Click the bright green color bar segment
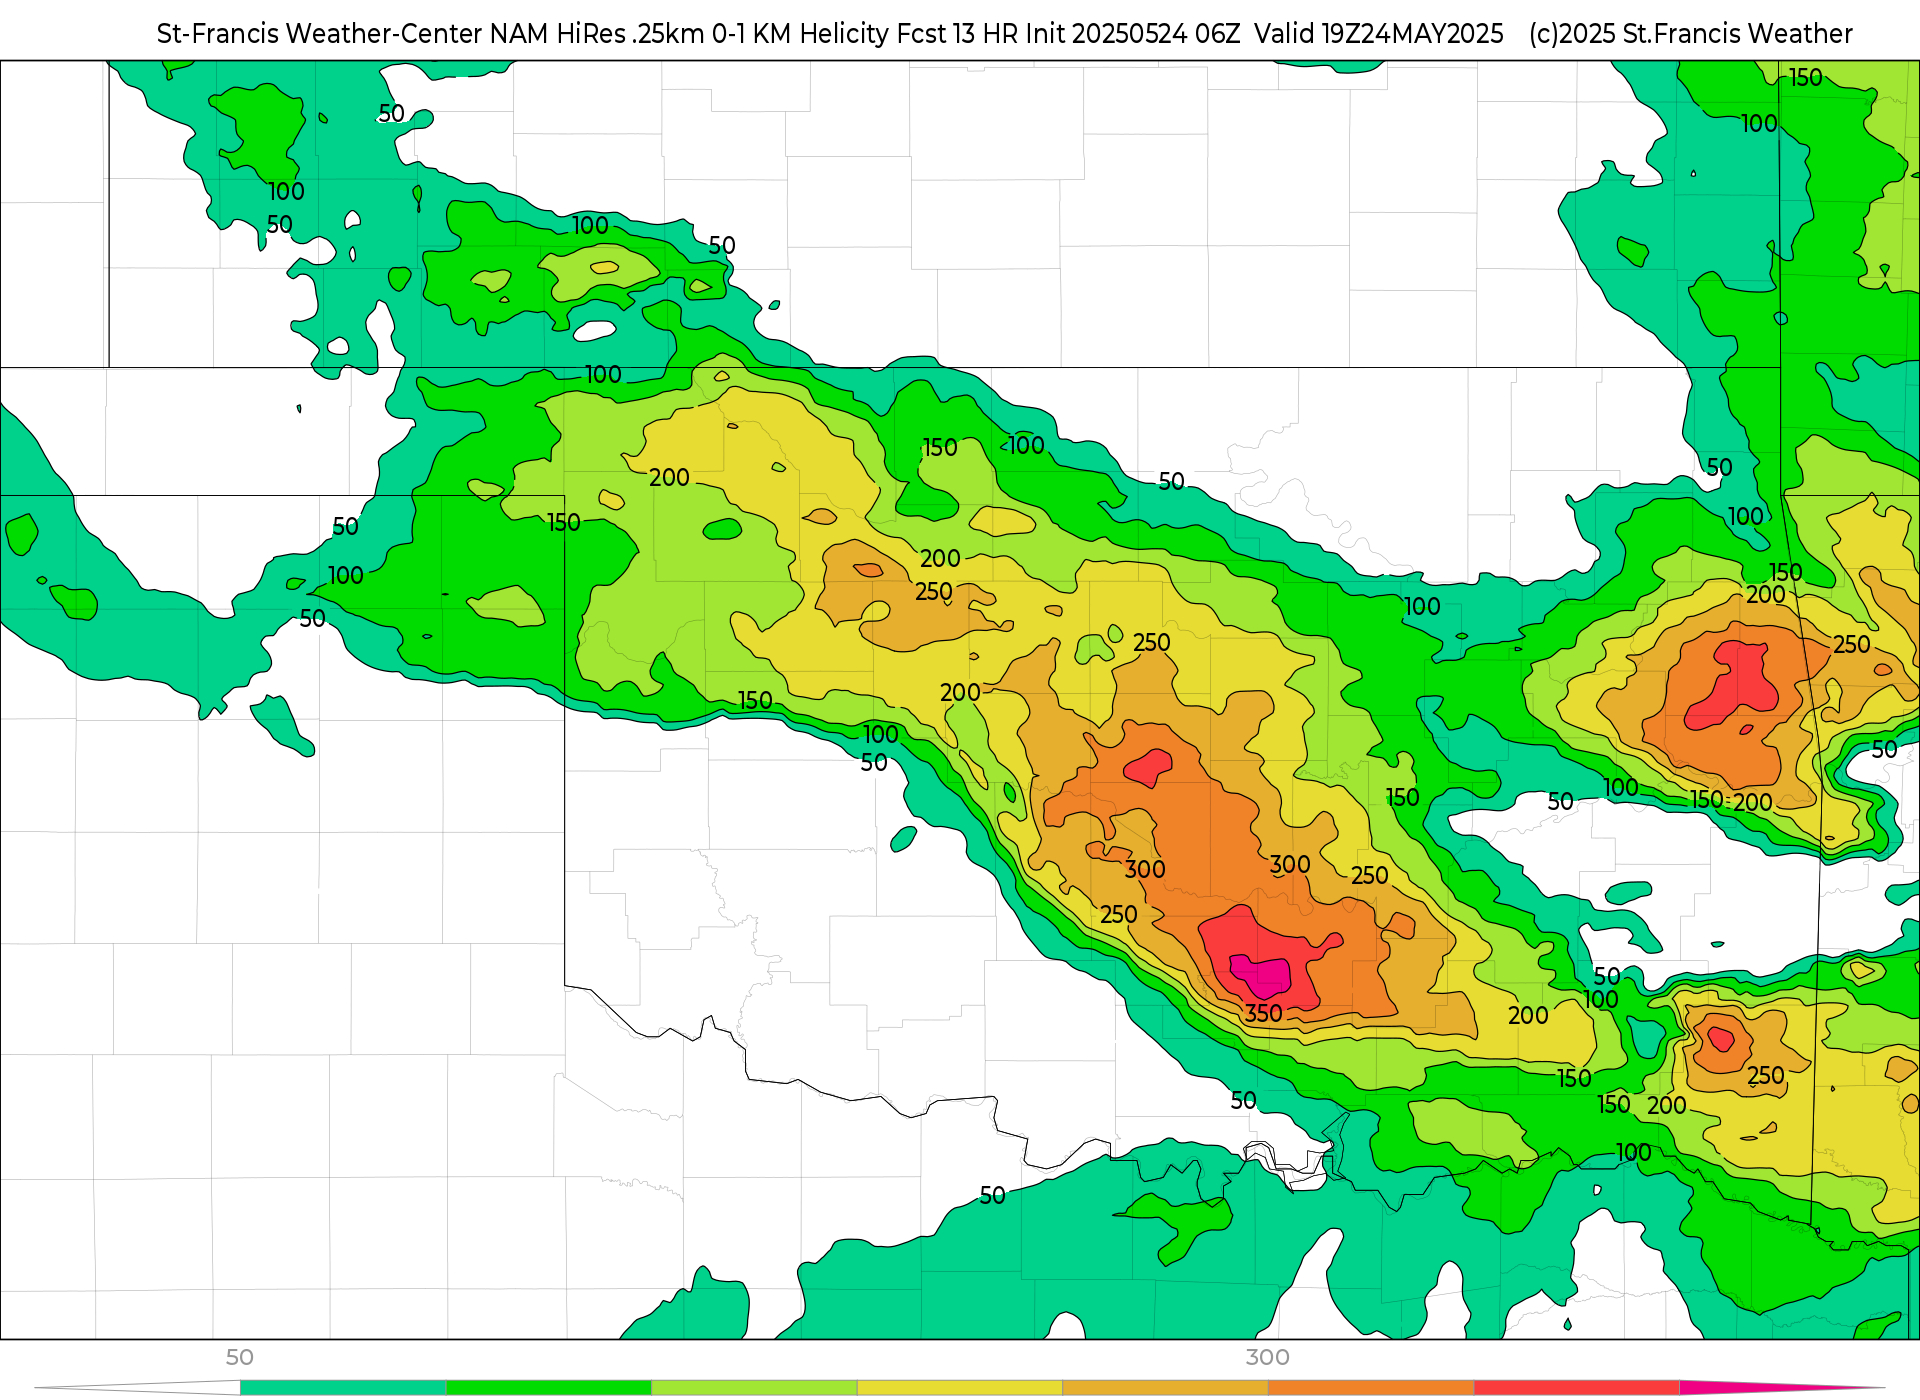This screenshot has width=1920, height=1400. [549, 1388]
